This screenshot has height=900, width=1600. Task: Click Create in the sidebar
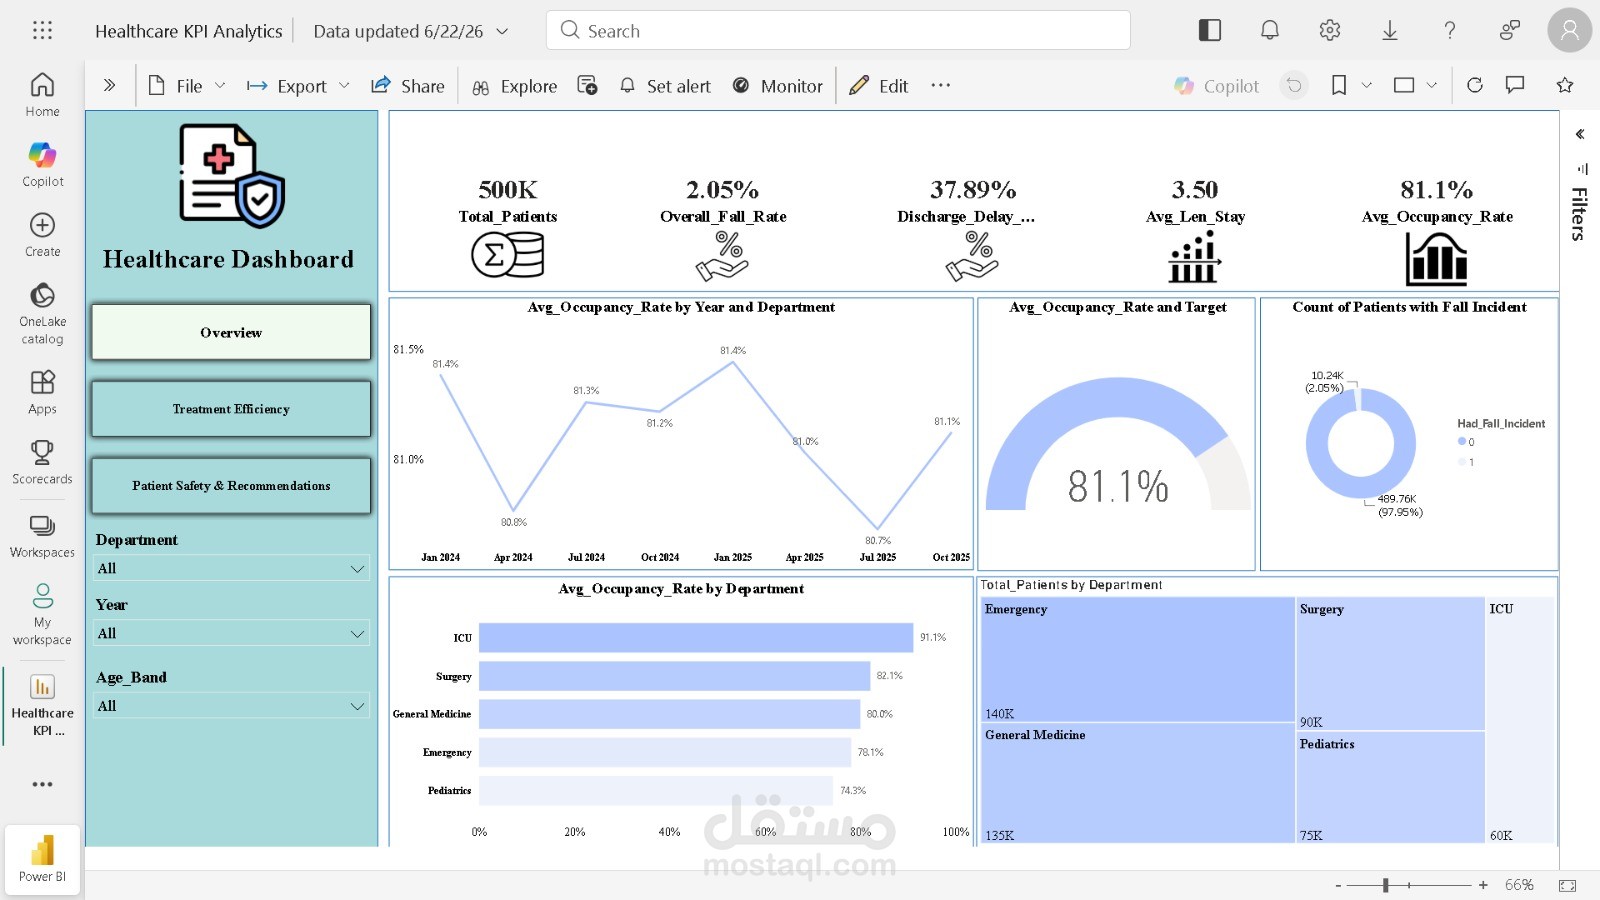coord(42,235)
